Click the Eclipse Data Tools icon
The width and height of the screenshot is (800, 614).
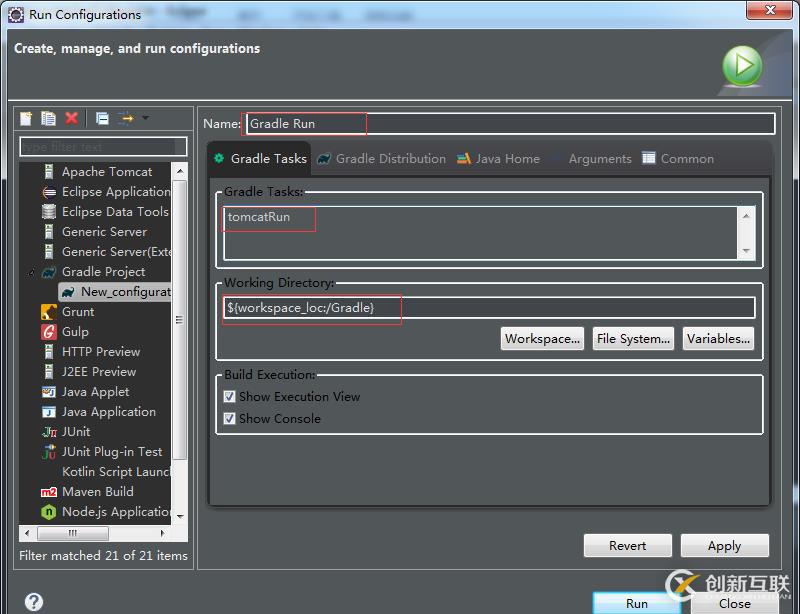(x=49, y=211)
